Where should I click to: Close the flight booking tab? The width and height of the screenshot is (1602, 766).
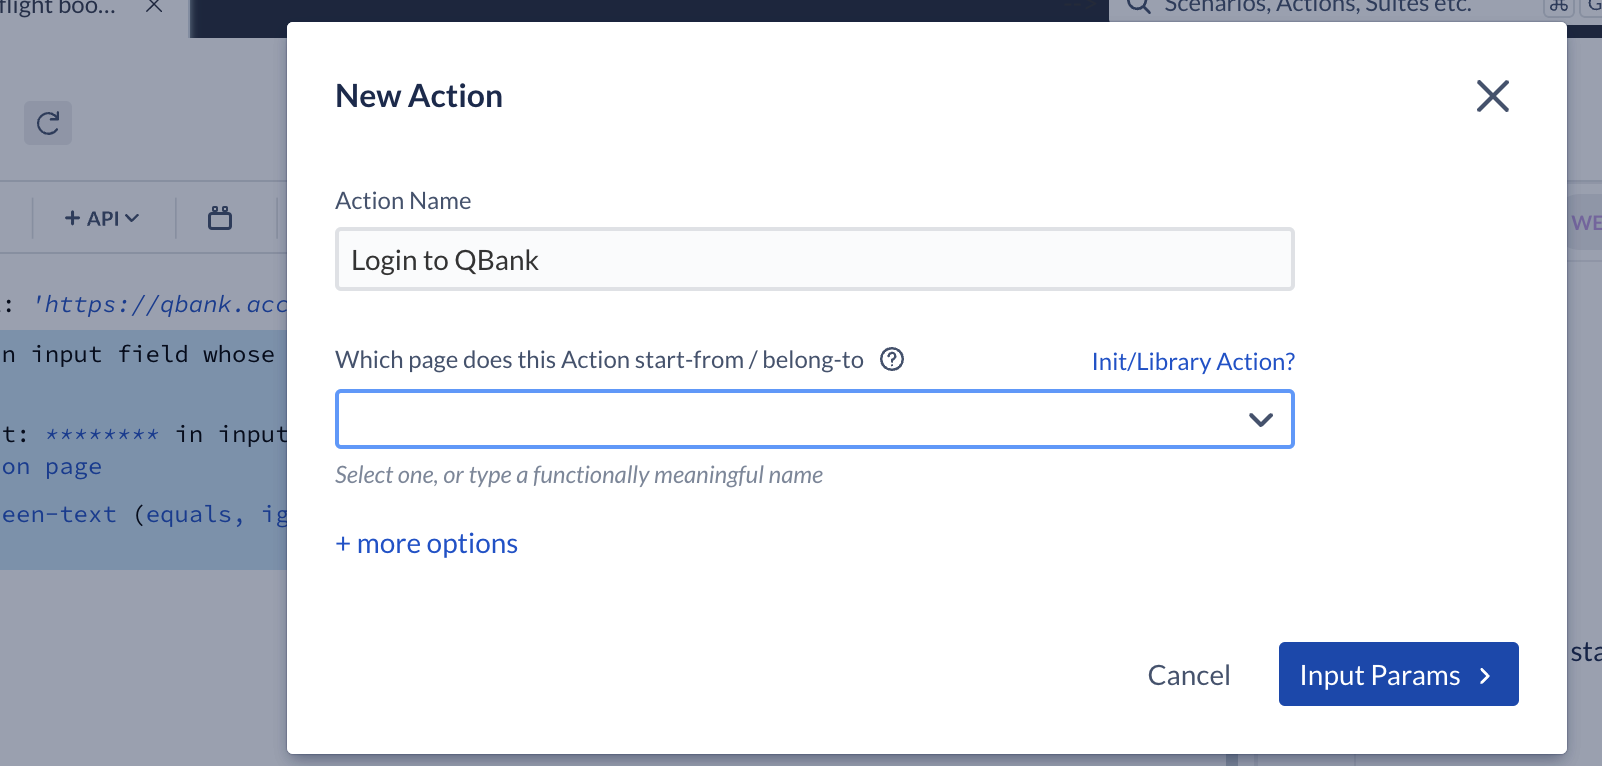click(154, 7)
